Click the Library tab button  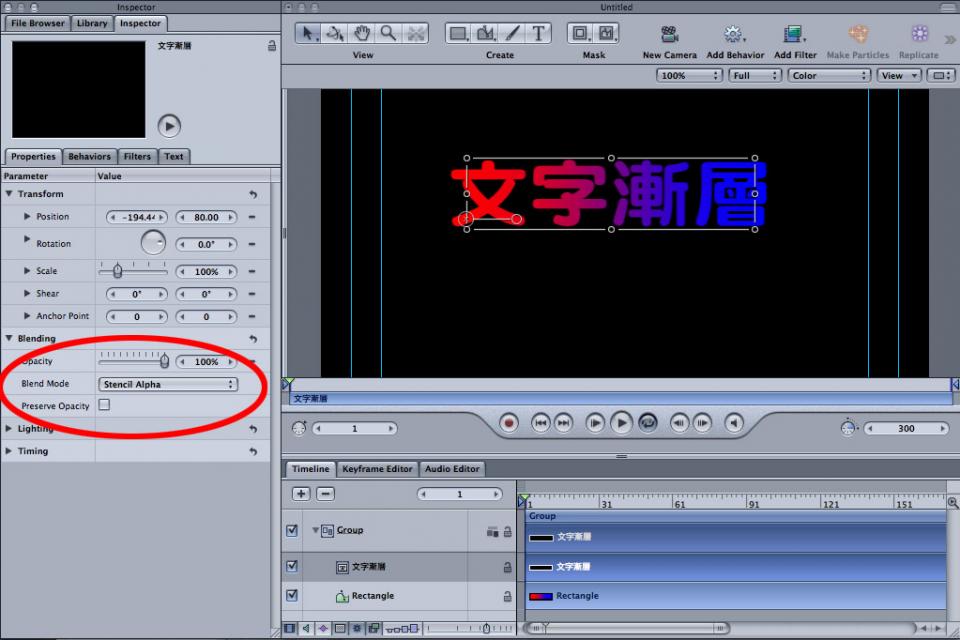point(92,23)
